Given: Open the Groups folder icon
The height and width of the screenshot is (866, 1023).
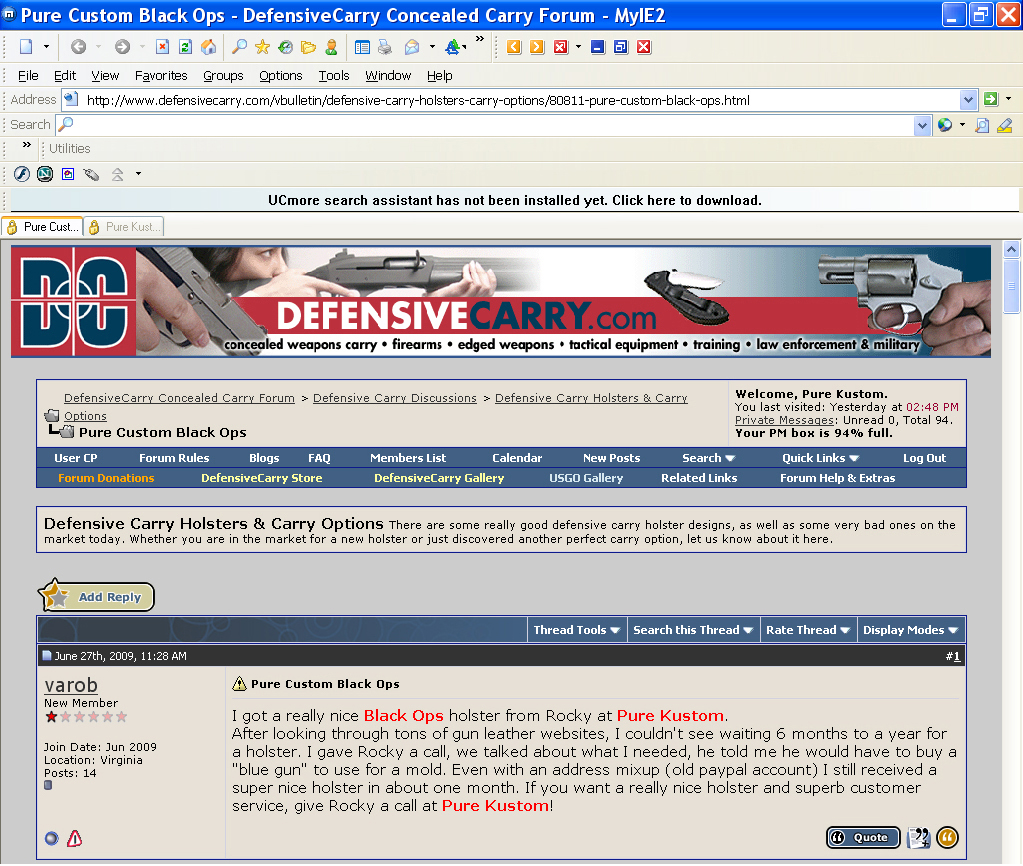Looking at the screenshot, I should [x=308, y=47].
